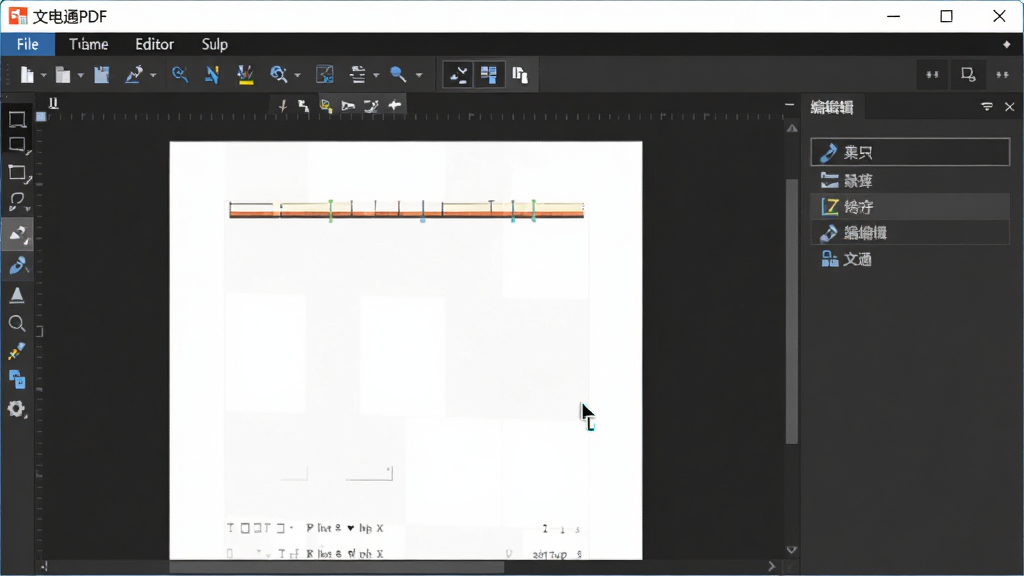Click the pause-like bars icon above the ruler
Image resolution: width=1024 pixels, height=576 pixels.
[x=54, y=103]
